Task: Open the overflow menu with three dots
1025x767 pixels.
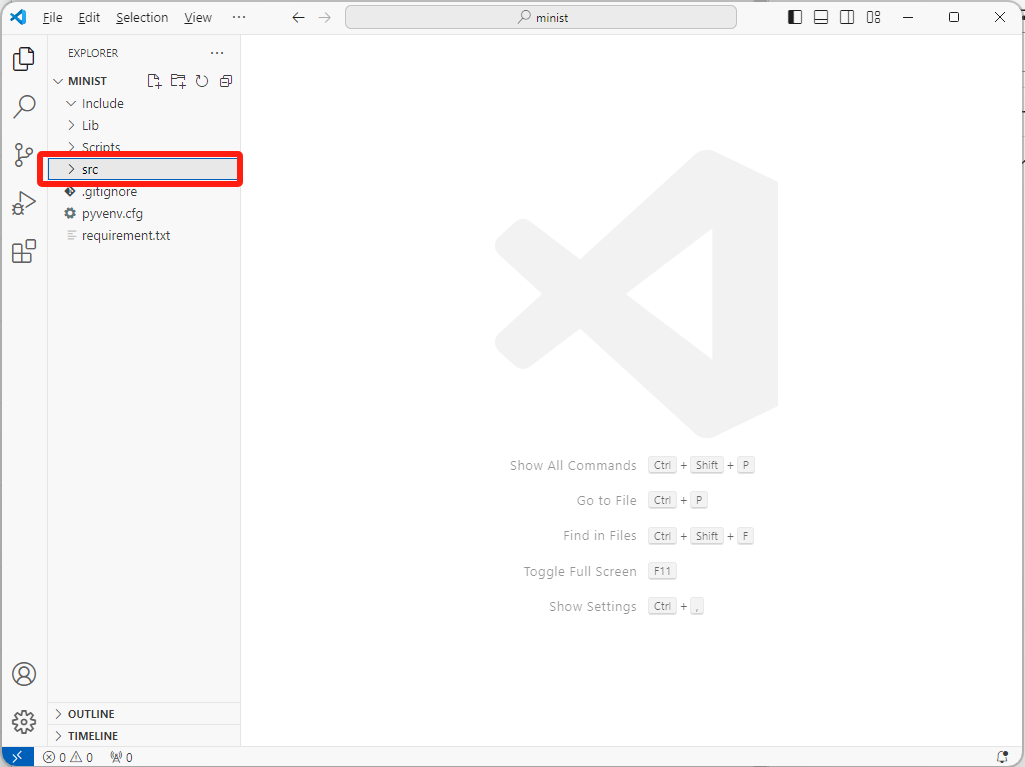Action: [x=239, y=18]
